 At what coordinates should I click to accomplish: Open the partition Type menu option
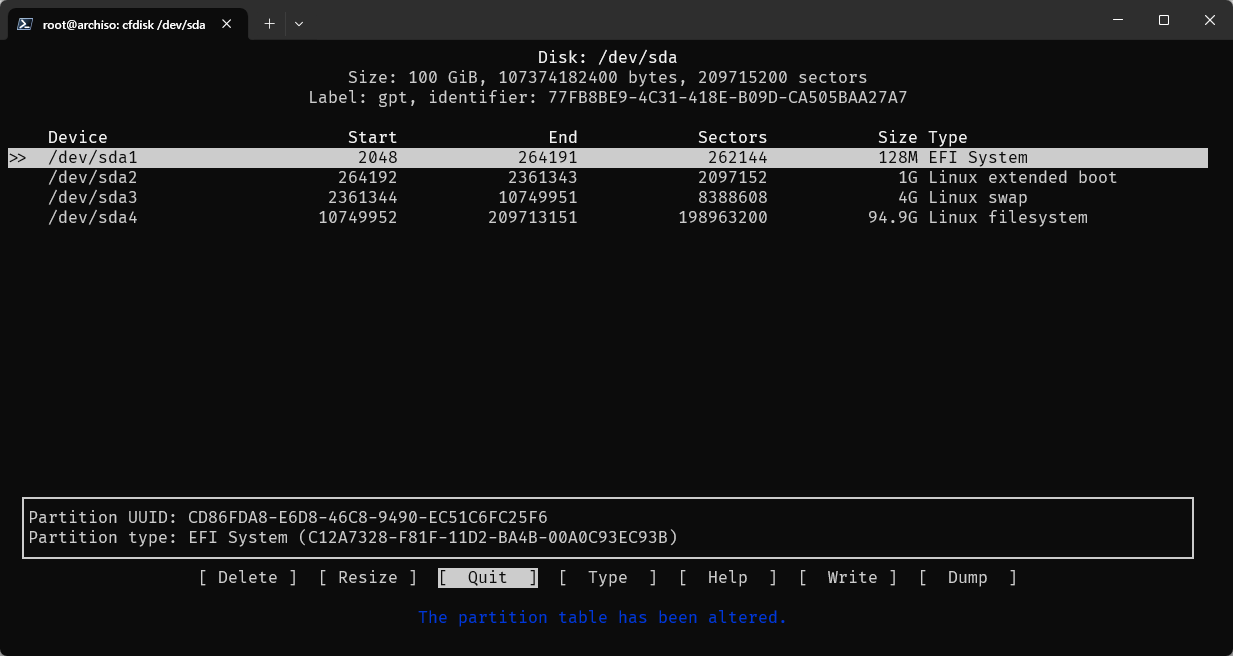pyautogui.click(x=607, y=578)
